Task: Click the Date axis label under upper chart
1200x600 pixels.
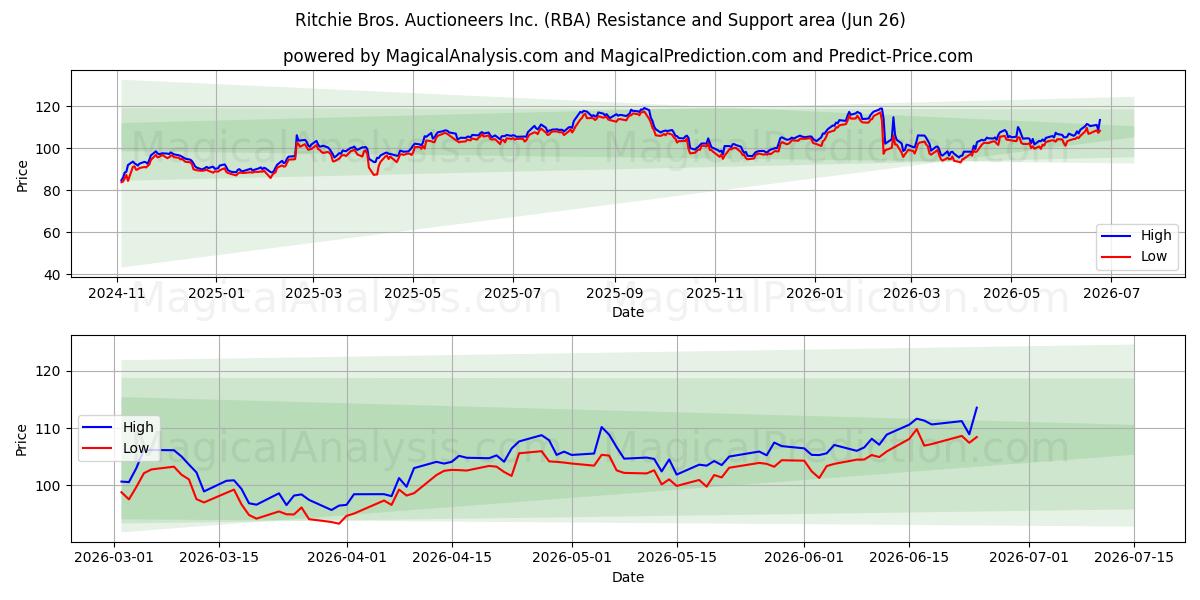Action: pyautogui.click(x=628, y=312)
